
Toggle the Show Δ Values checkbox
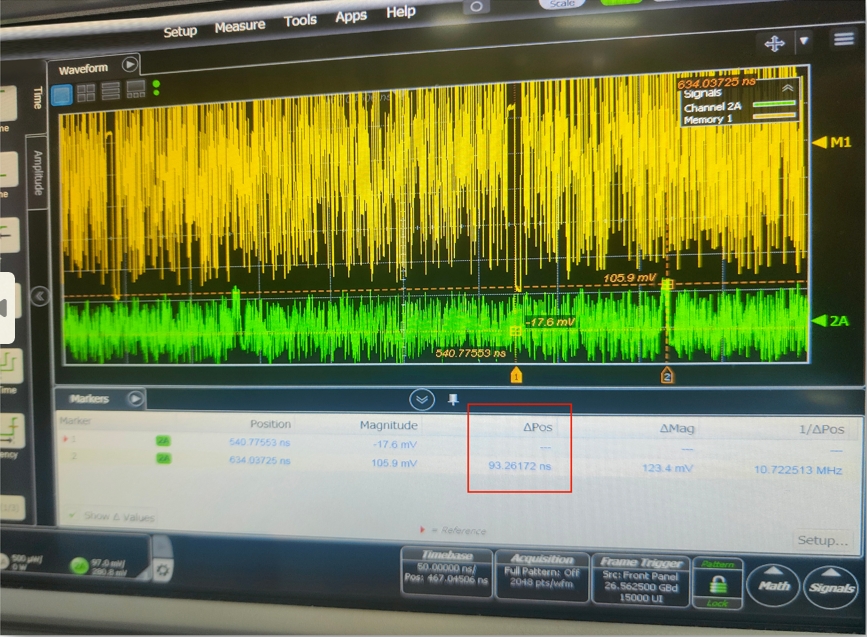[71, 517]
